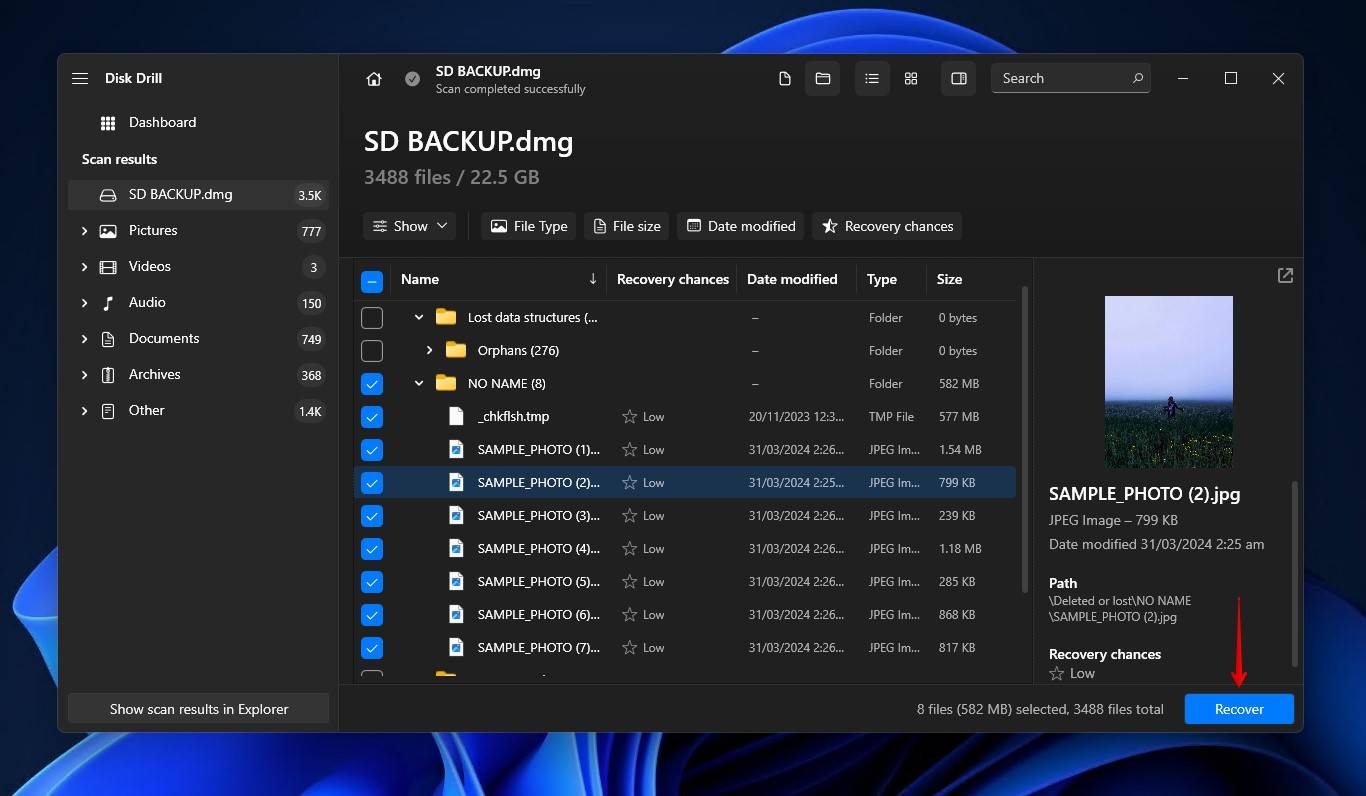1366x796 pixels.
Task: Click the 577 MB size cell
Action: coord(958,417)
